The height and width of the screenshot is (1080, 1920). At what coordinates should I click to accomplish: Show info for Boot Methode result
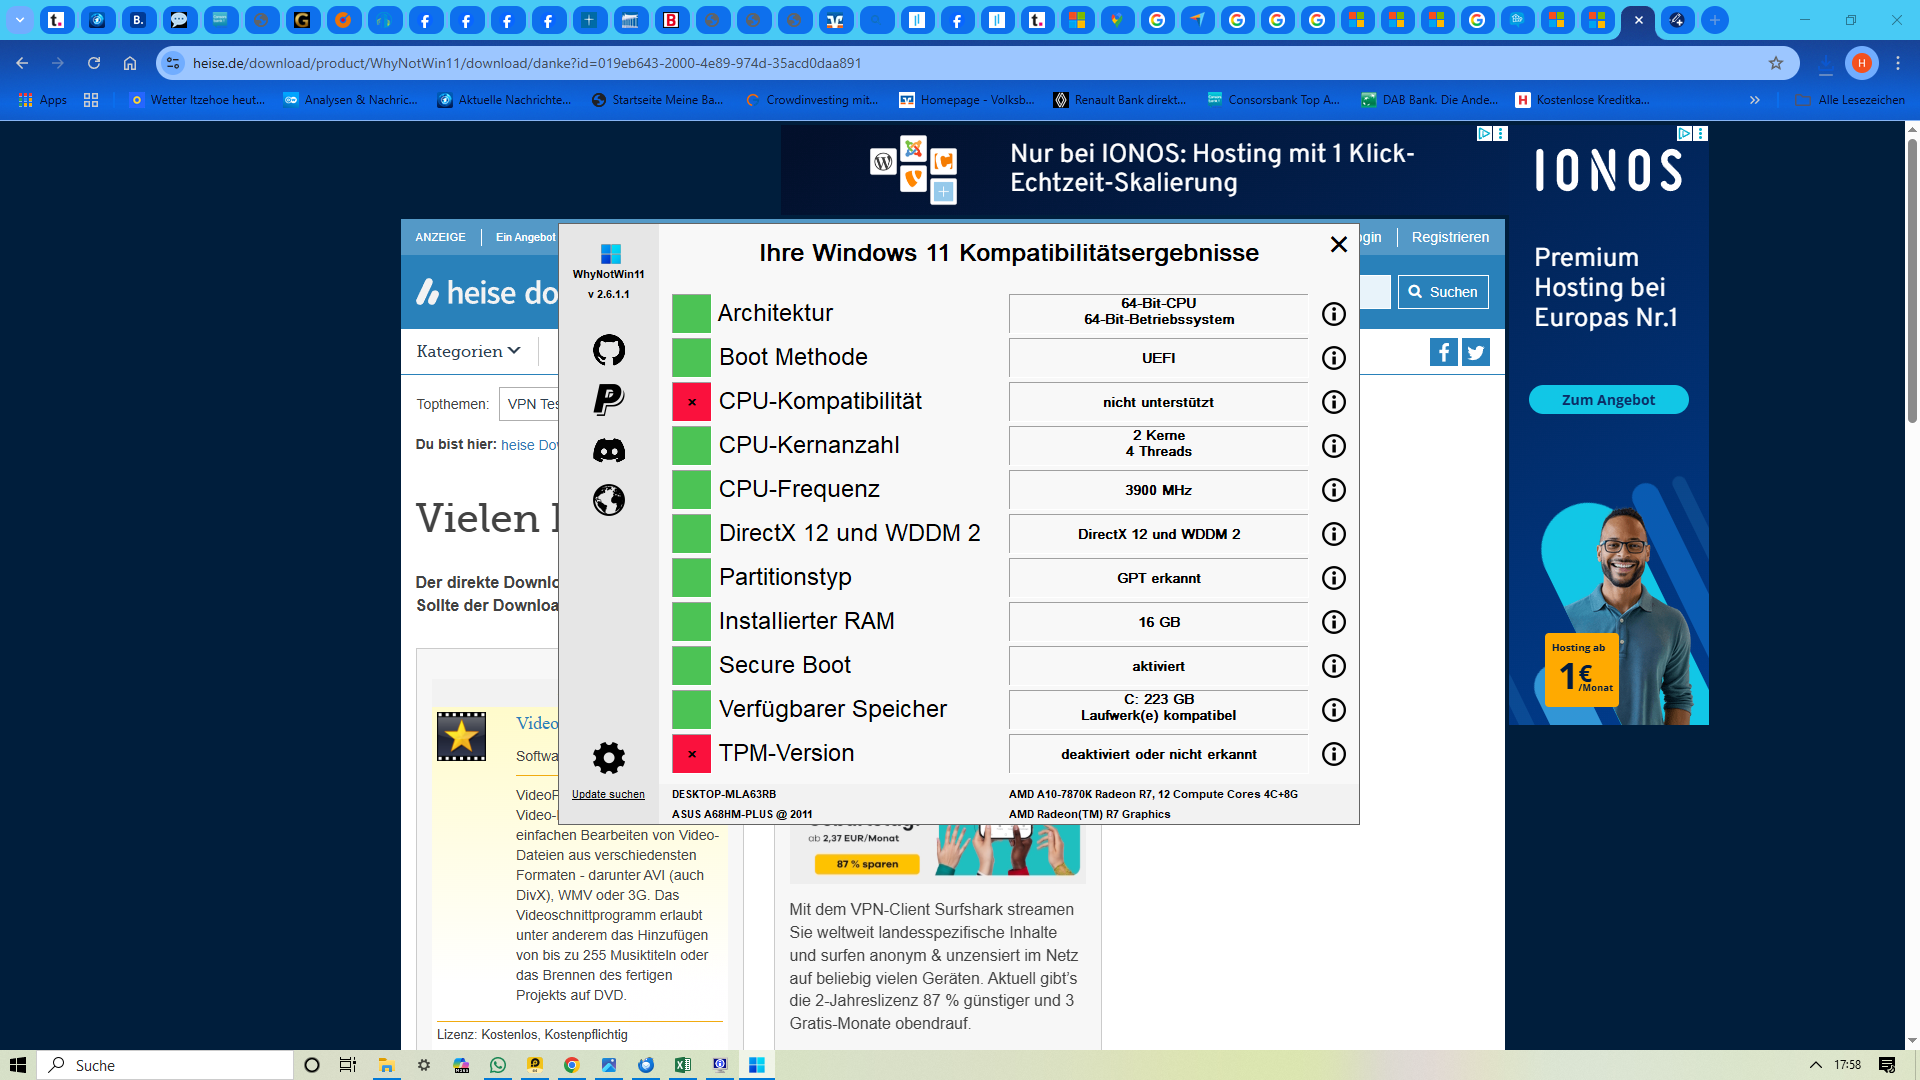click(1333, 358)
